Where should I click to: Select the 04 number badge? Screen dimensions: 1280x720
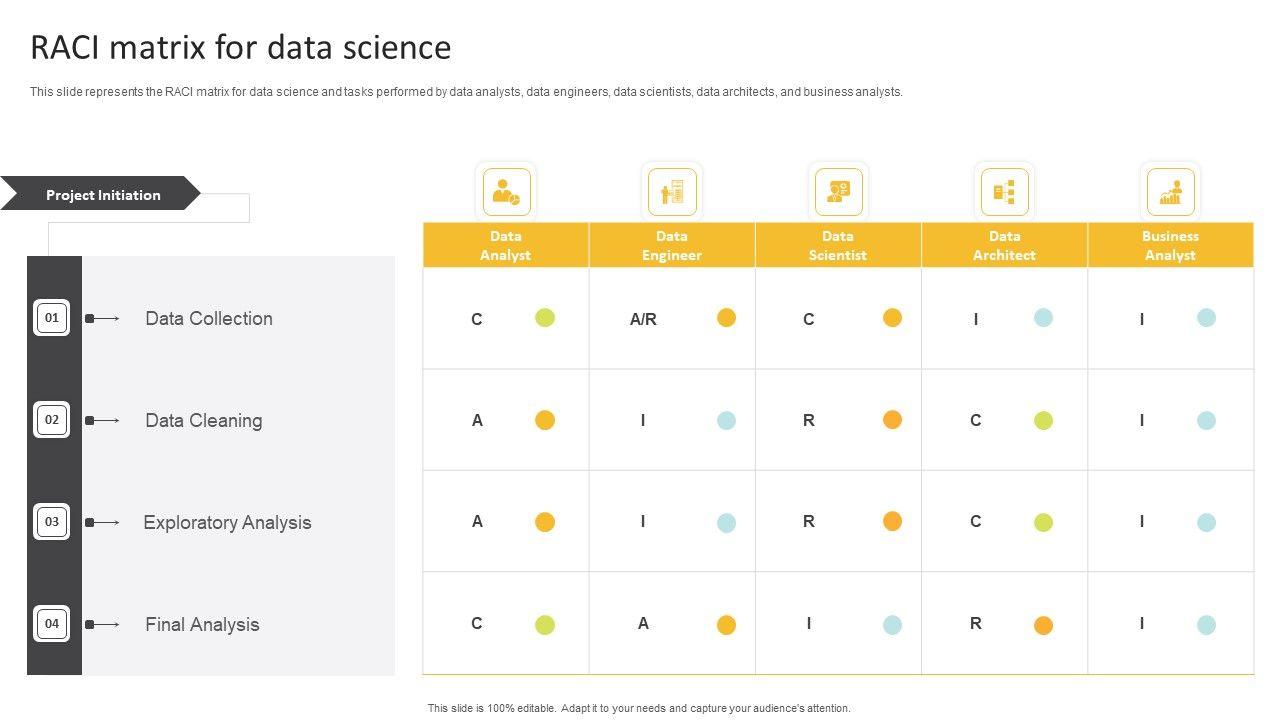click(x=51, y=624)
